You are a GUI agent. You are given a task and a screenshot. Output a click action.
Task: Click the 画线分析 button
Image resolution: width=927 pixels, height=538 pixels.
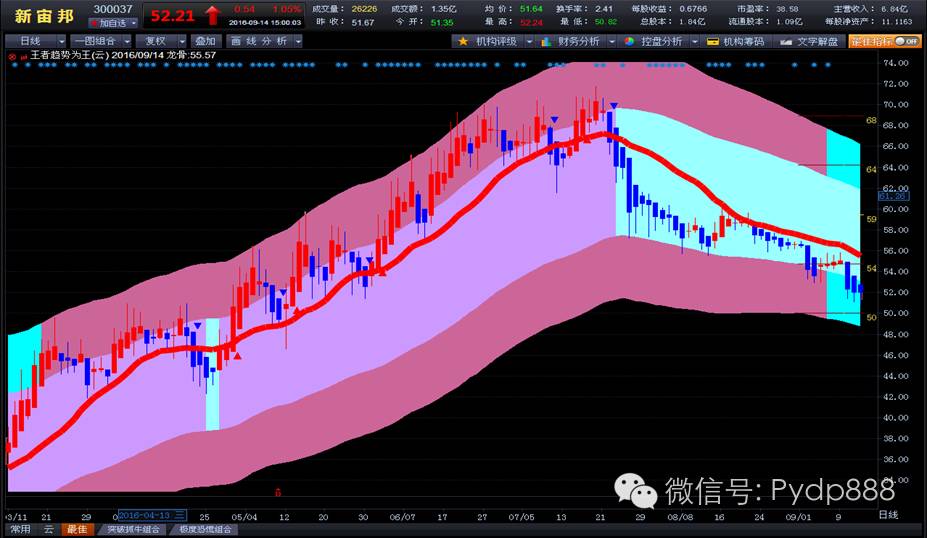tap(260, 41)
